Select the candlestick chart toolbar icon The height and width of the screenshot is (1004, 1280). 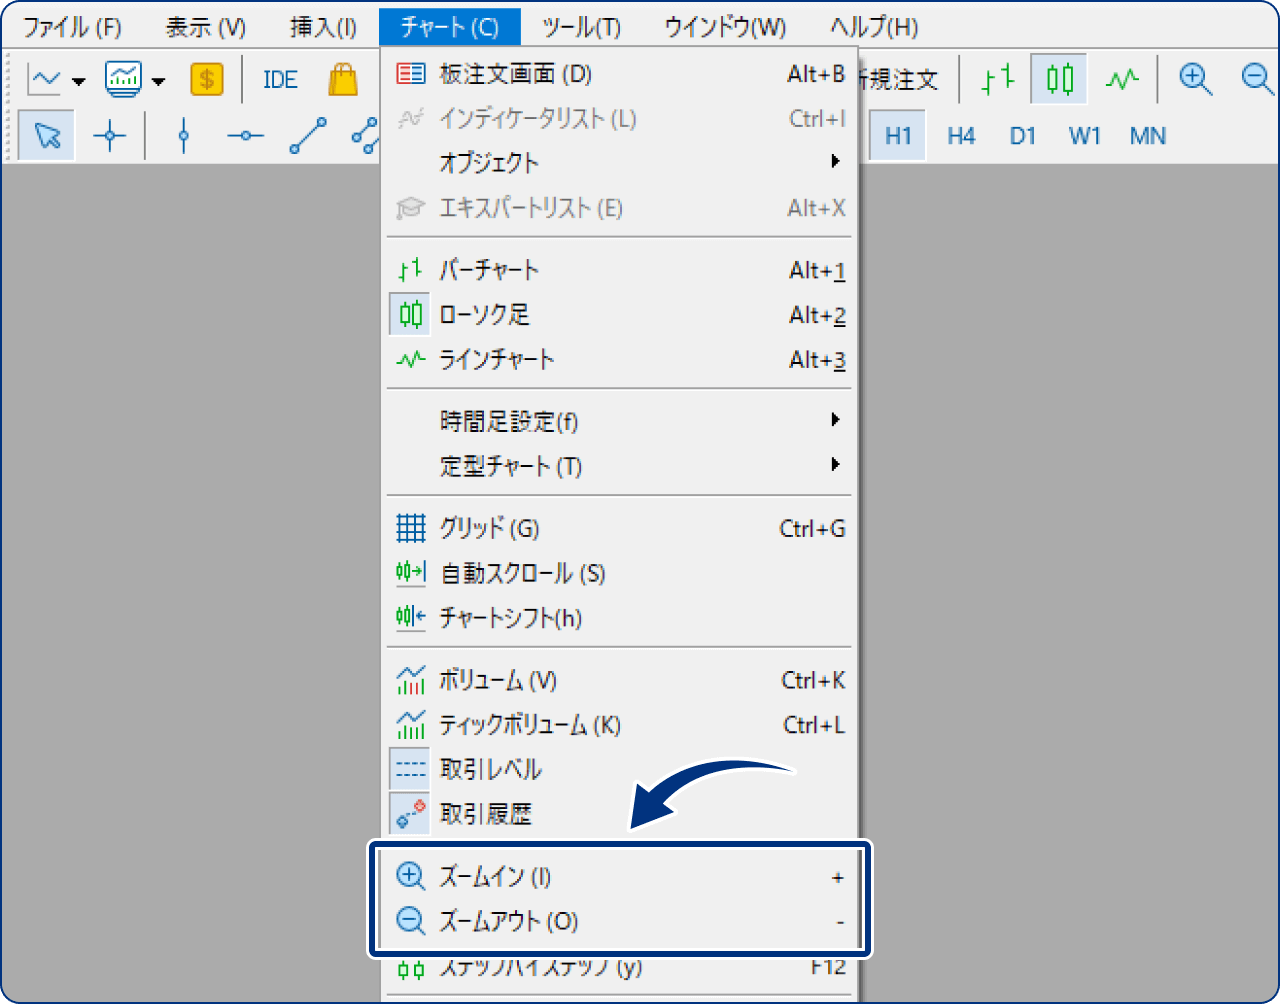coord(1059,78)
